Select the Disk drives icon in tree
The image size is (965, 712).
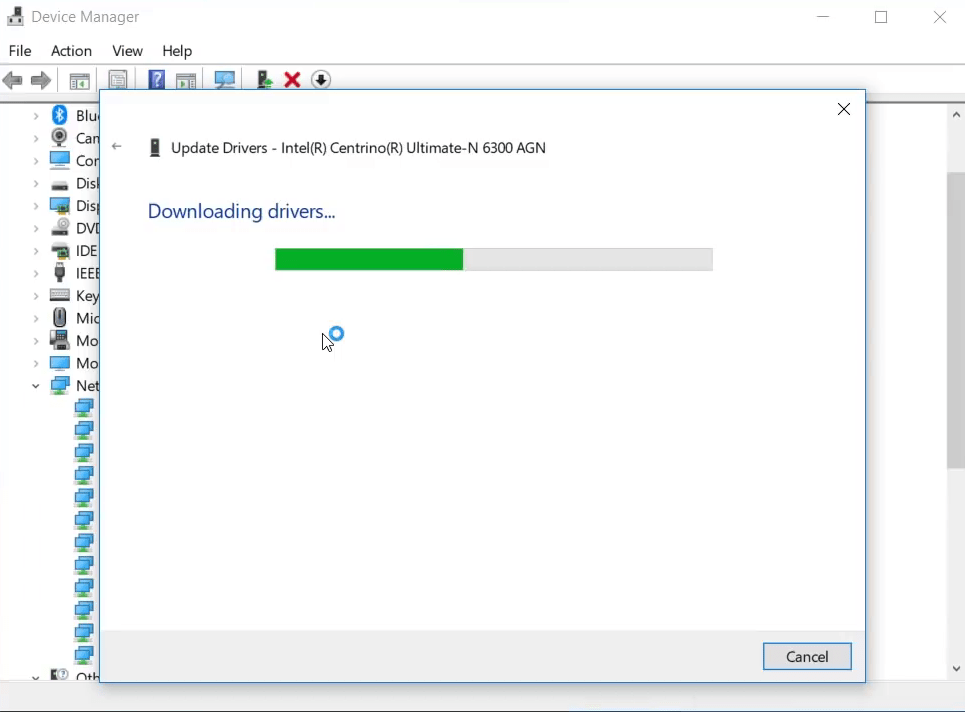[x=60, y=184]
